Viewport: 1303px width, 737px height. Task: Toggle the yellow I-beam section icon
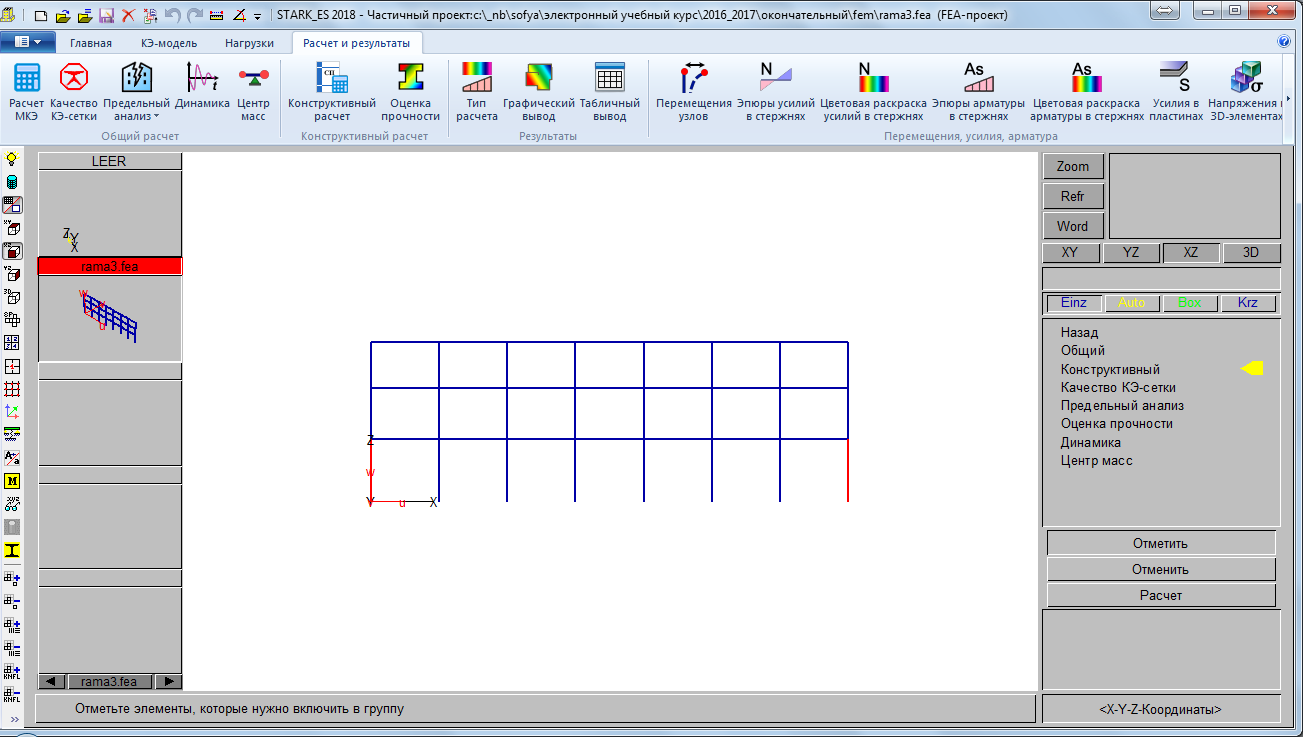12,550
